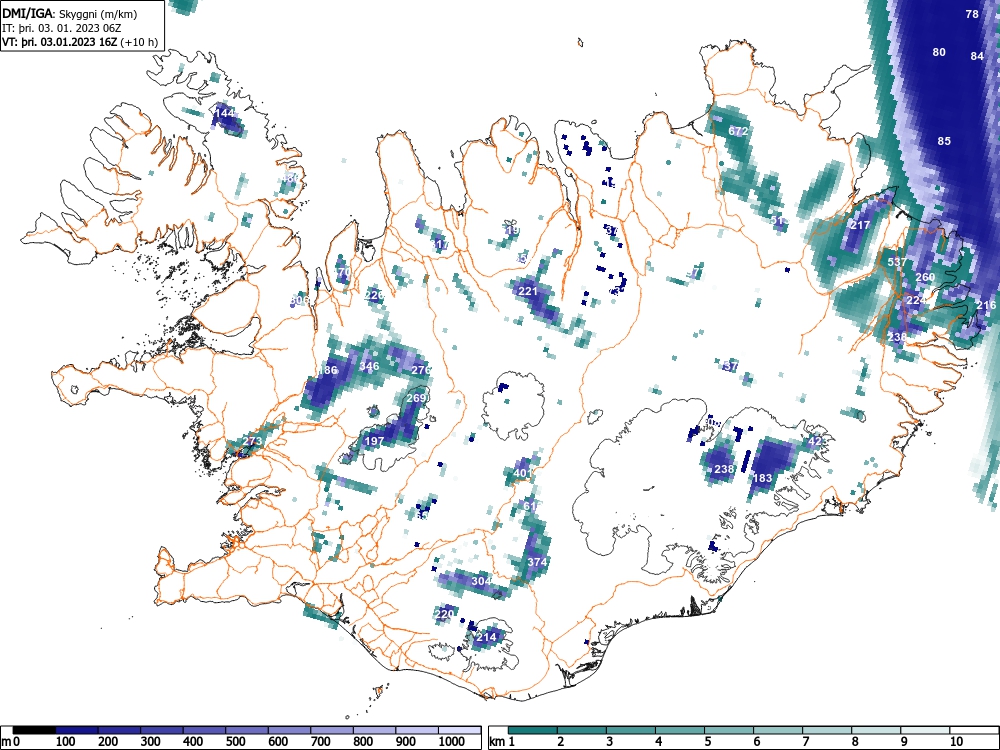Screen dimensions: 1000x750
Task: Click the 'DMI/IGA: Skyggni (m/km)' title text
Action: coord(70,14)
